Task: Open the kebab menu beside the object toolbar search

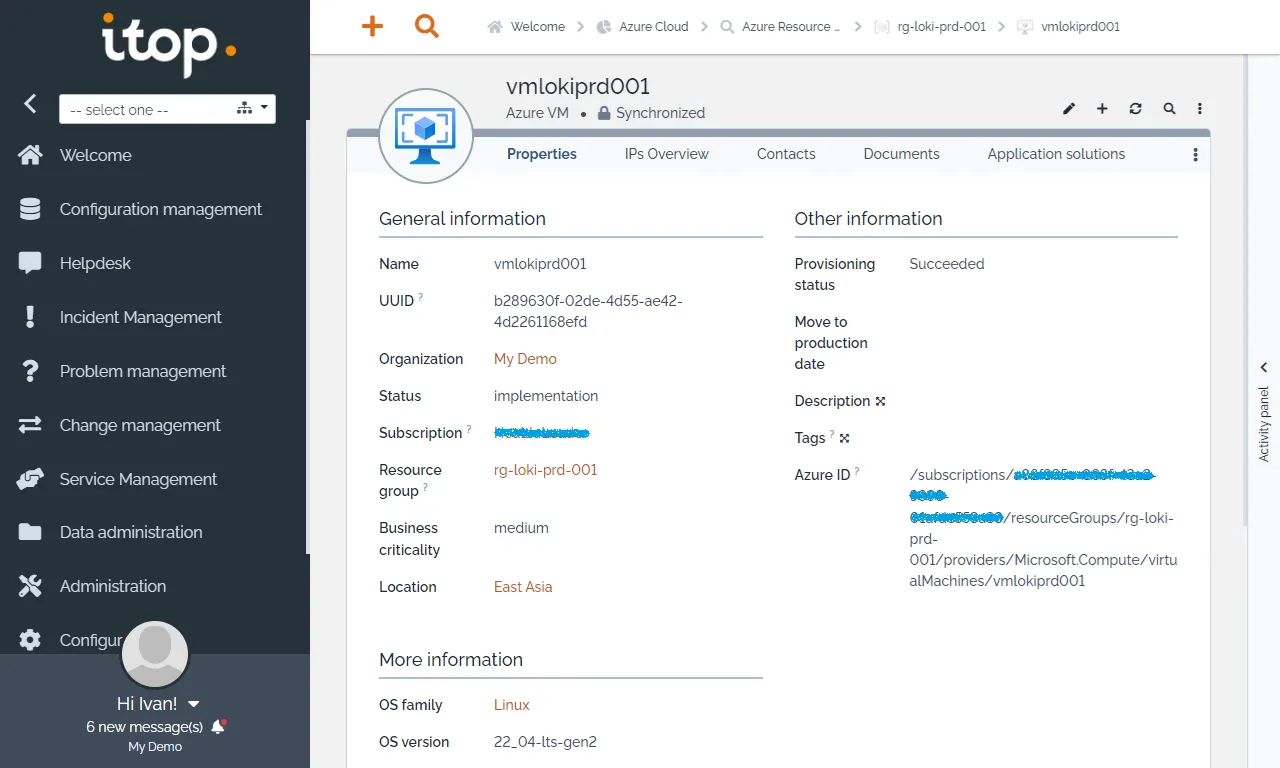Action: (1200, 108)
